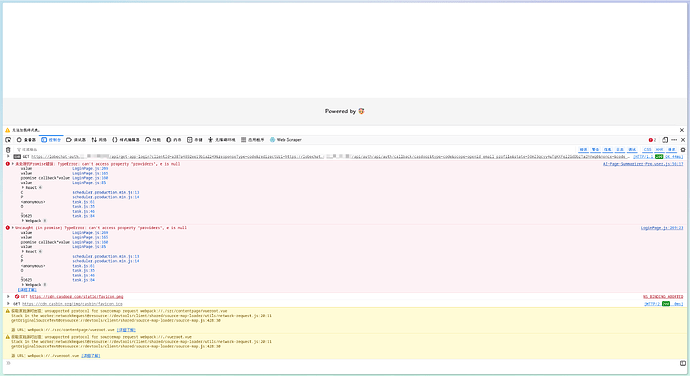
Task: Click the Powered by logo icon
Action: pyautogui.click(x=361, y=111)
